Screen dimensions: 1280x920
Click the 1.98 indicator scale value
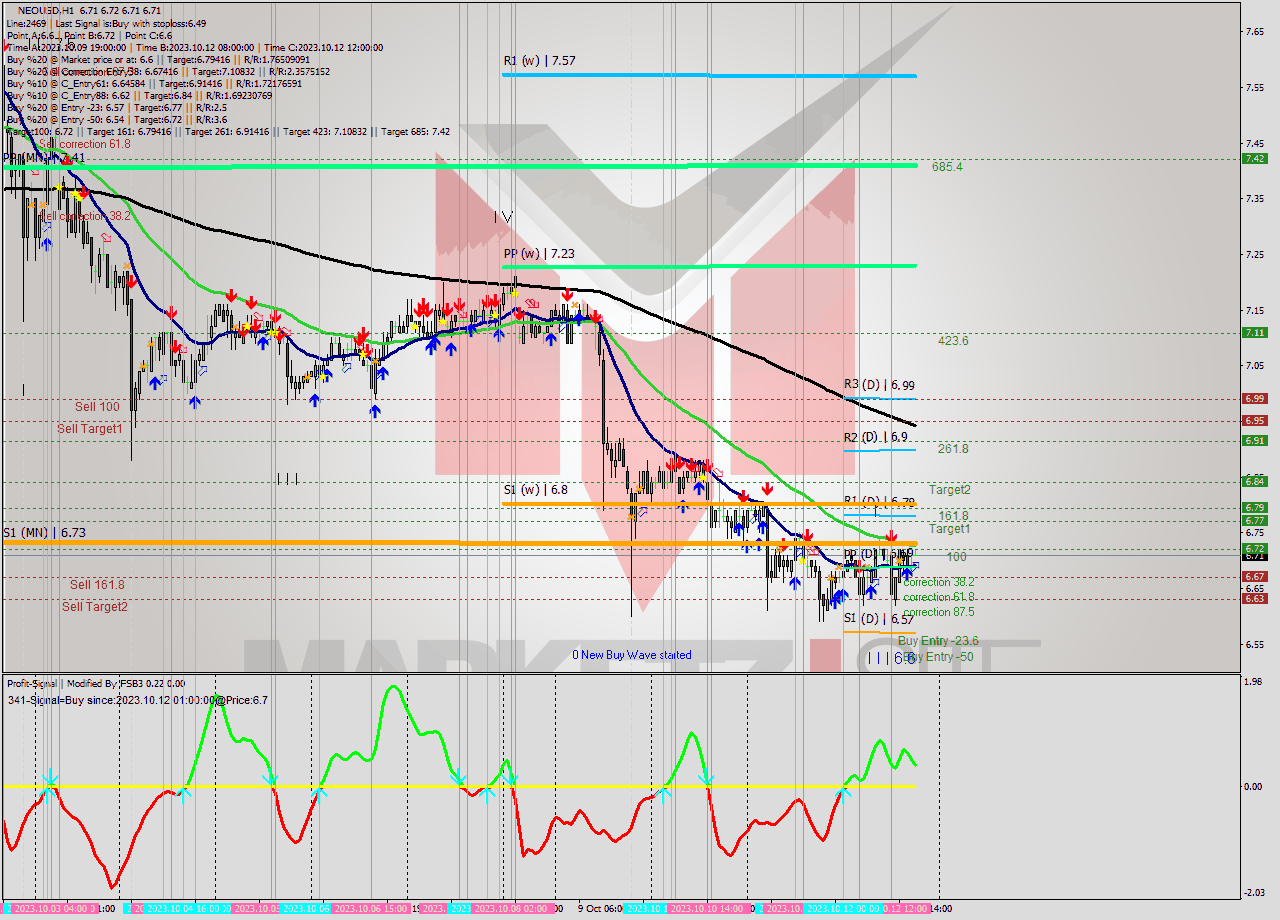[x=1254, y=682]
